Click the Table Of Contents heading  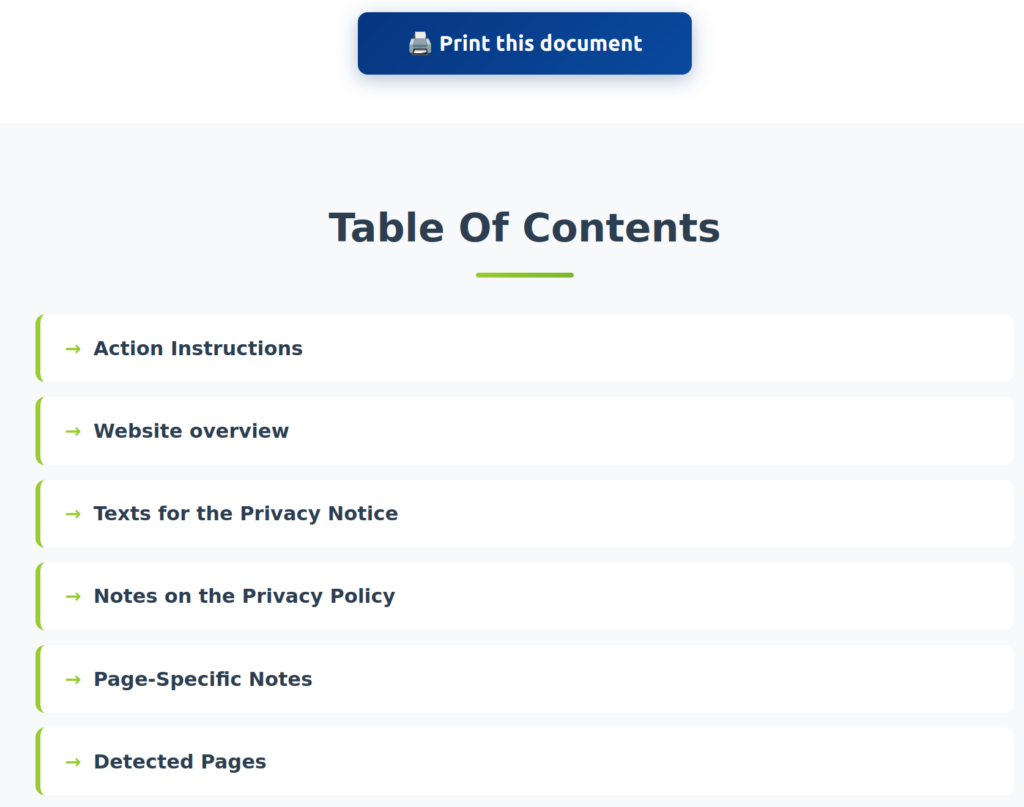click(524, 228)
